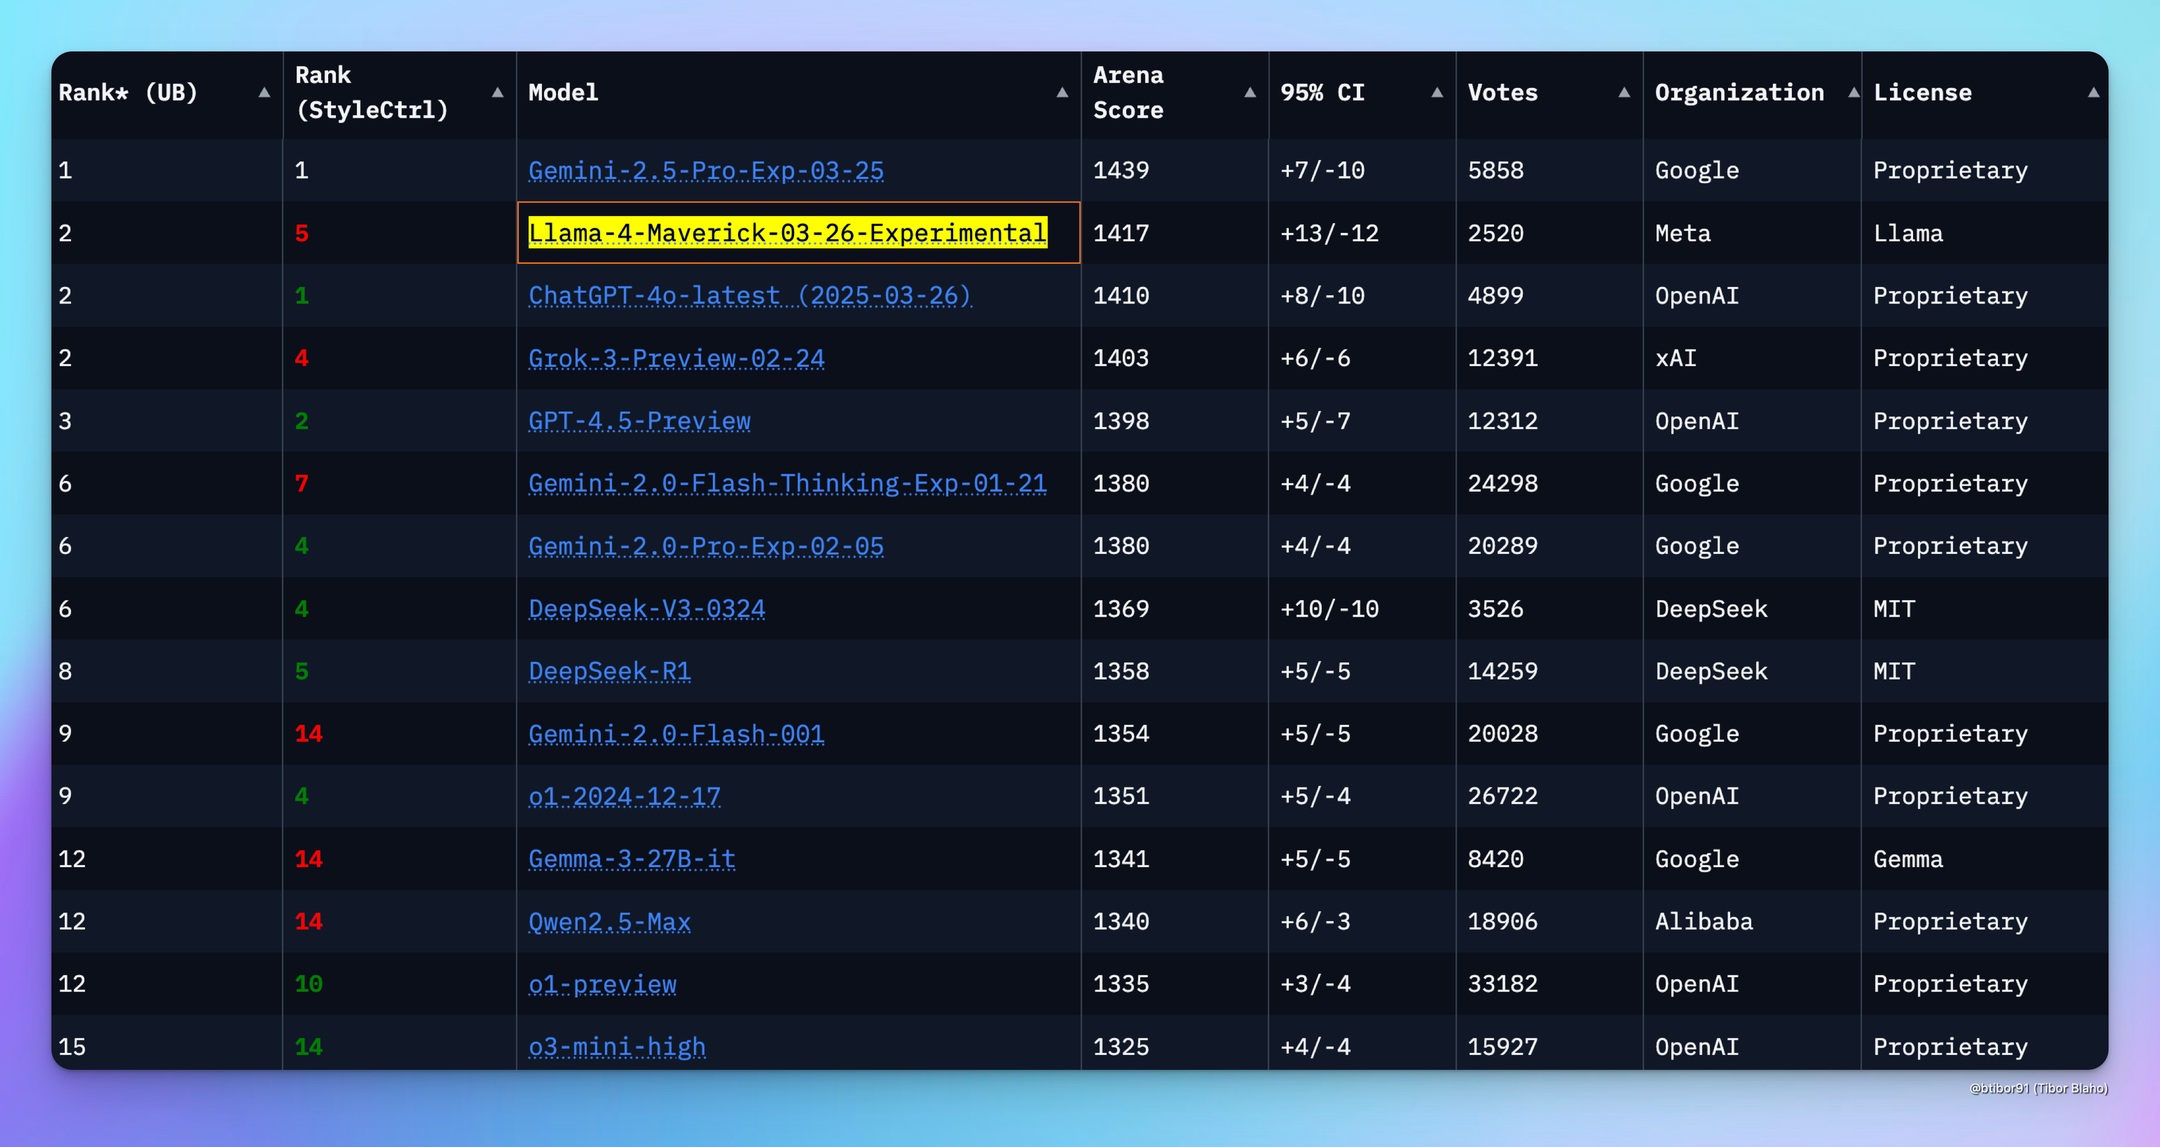
Task: Click Rank (UB) value 8
Action: click(65, 671)
